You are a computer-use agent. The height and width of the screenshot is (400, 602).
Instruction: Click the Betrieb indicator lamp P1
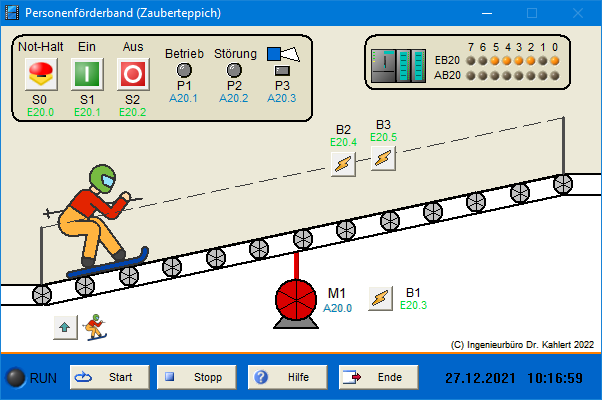(x=184, y=70)
